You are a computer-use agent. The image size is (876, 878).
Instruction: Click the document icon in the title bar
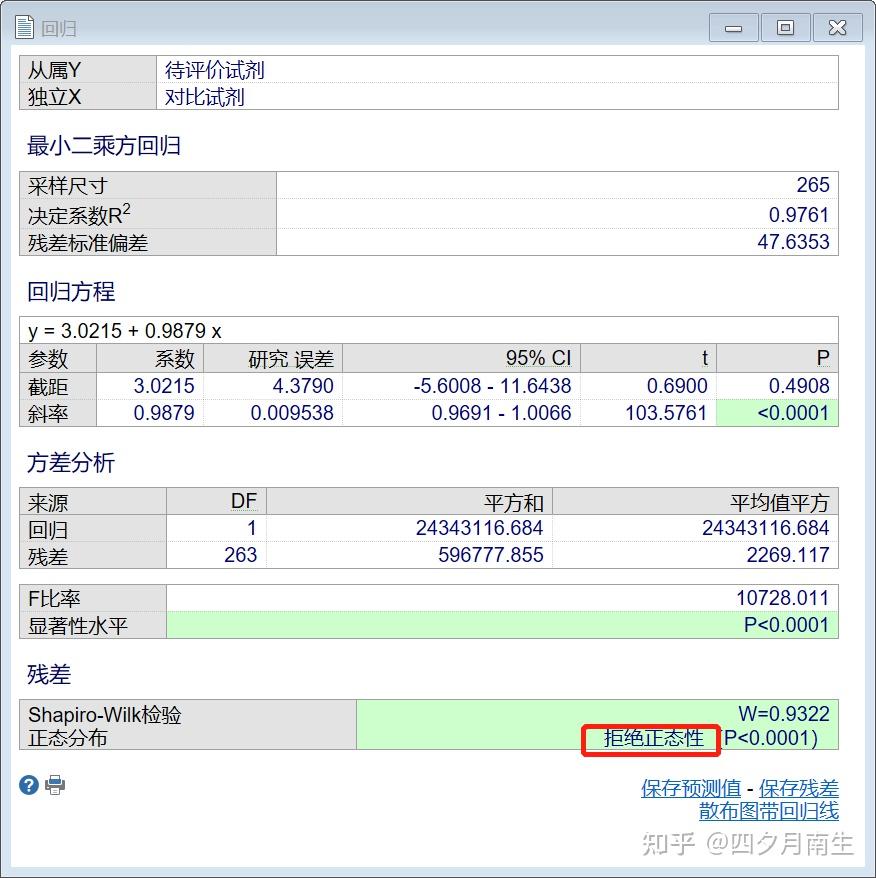coord(23,27)
